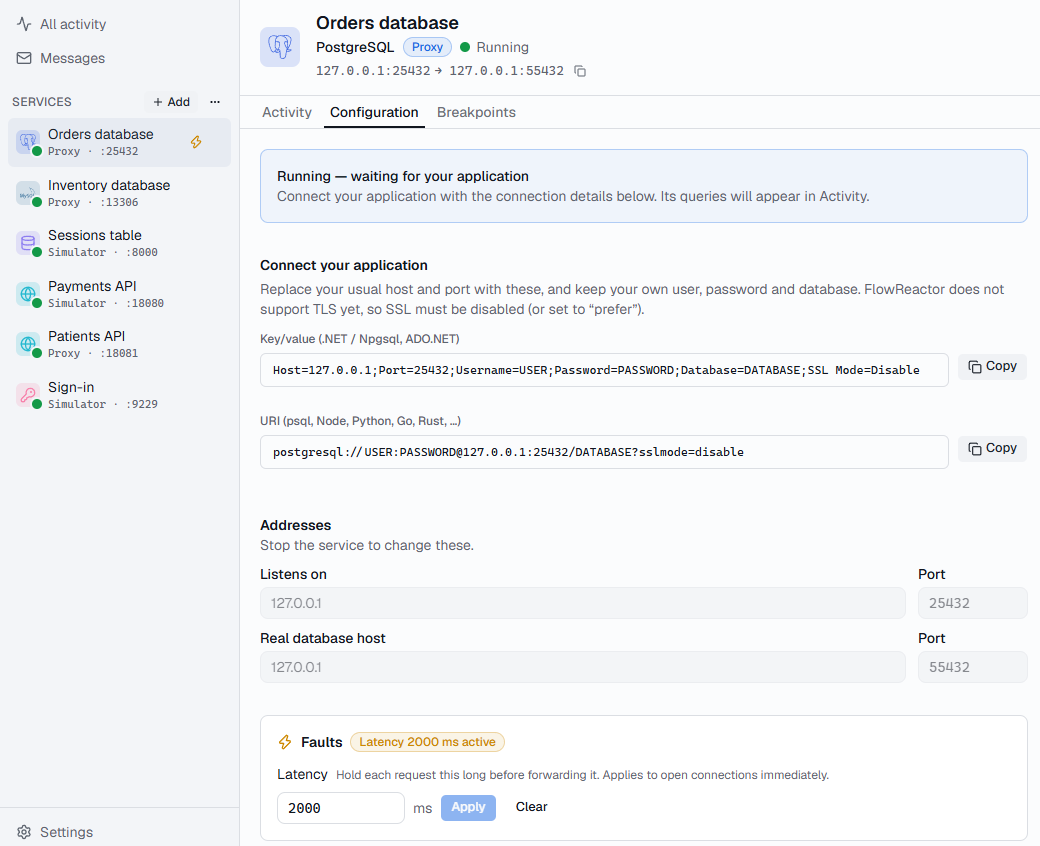Select the Sessions table service
This screenshot has width=1040, height=846.
[119, 243]
